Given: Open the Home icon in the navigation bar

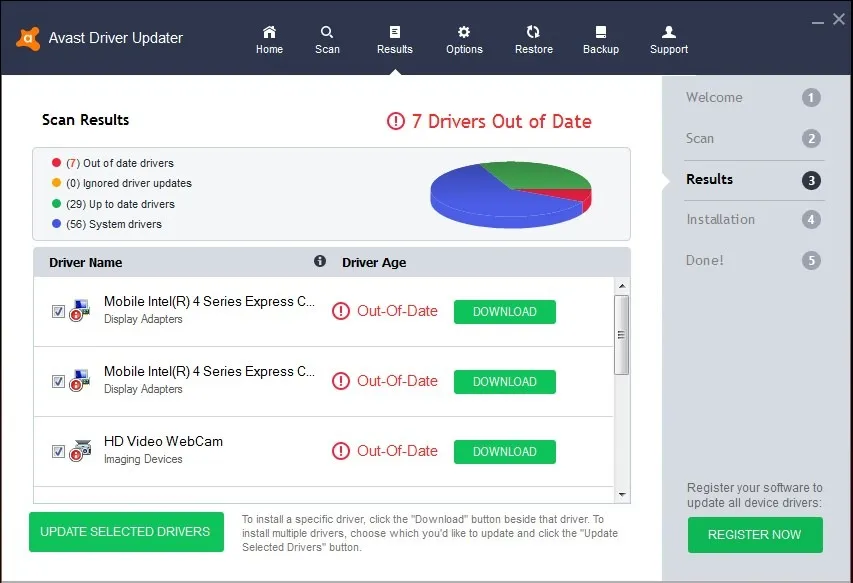Looking at the screenshot, I should [268, 32].
